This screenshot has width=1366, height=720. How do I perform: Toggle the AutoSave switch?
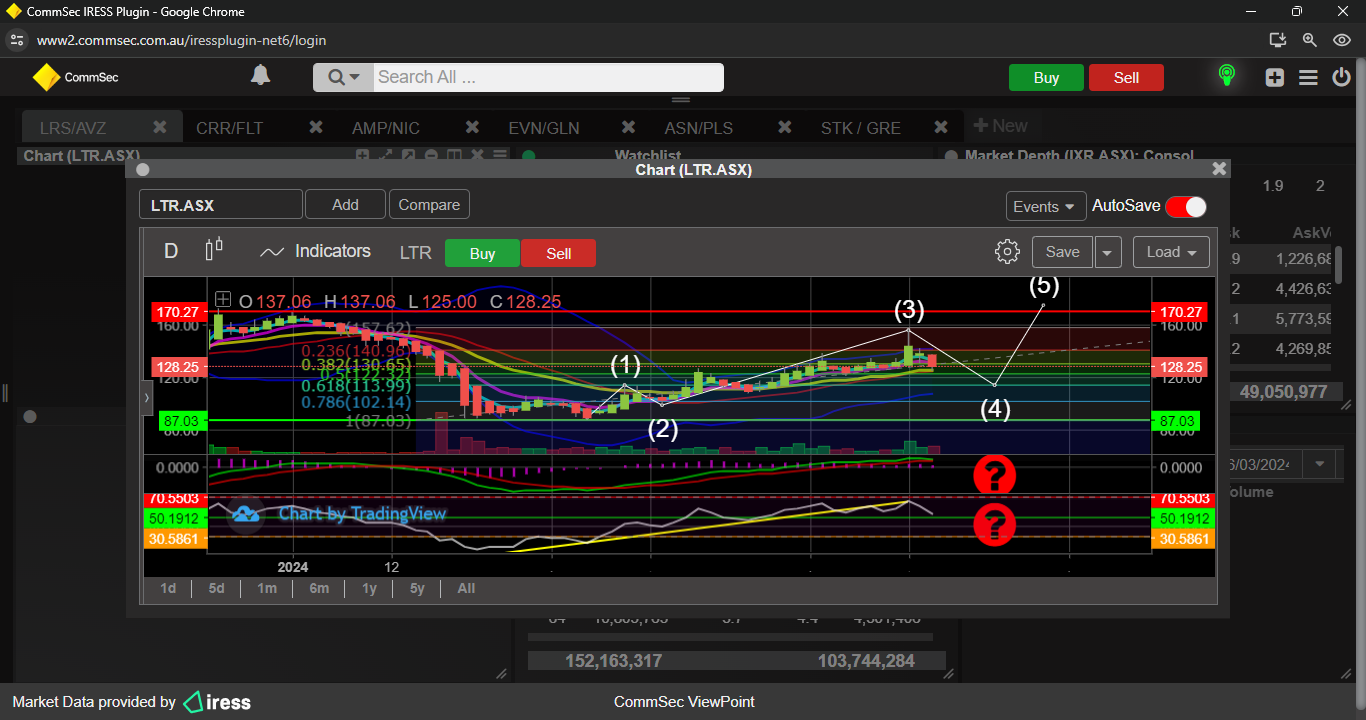pos(1186,206)
